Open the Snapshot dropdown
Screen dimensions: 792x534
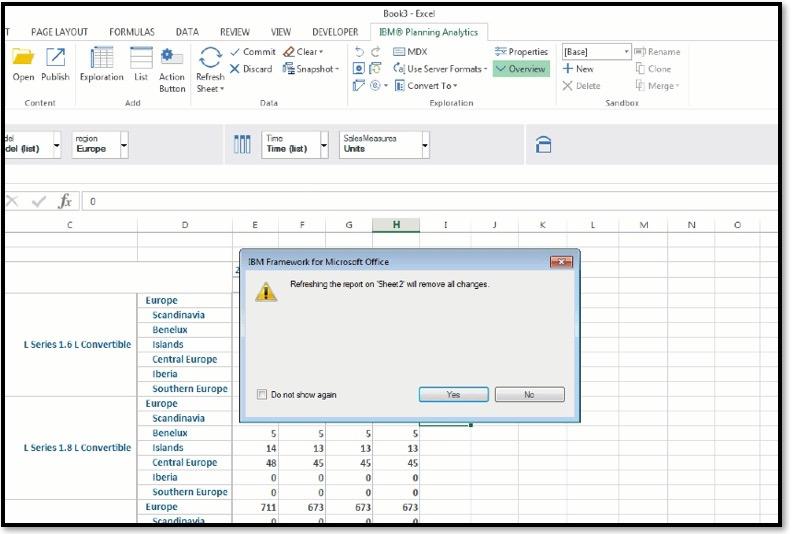click(x=311, y=69)
